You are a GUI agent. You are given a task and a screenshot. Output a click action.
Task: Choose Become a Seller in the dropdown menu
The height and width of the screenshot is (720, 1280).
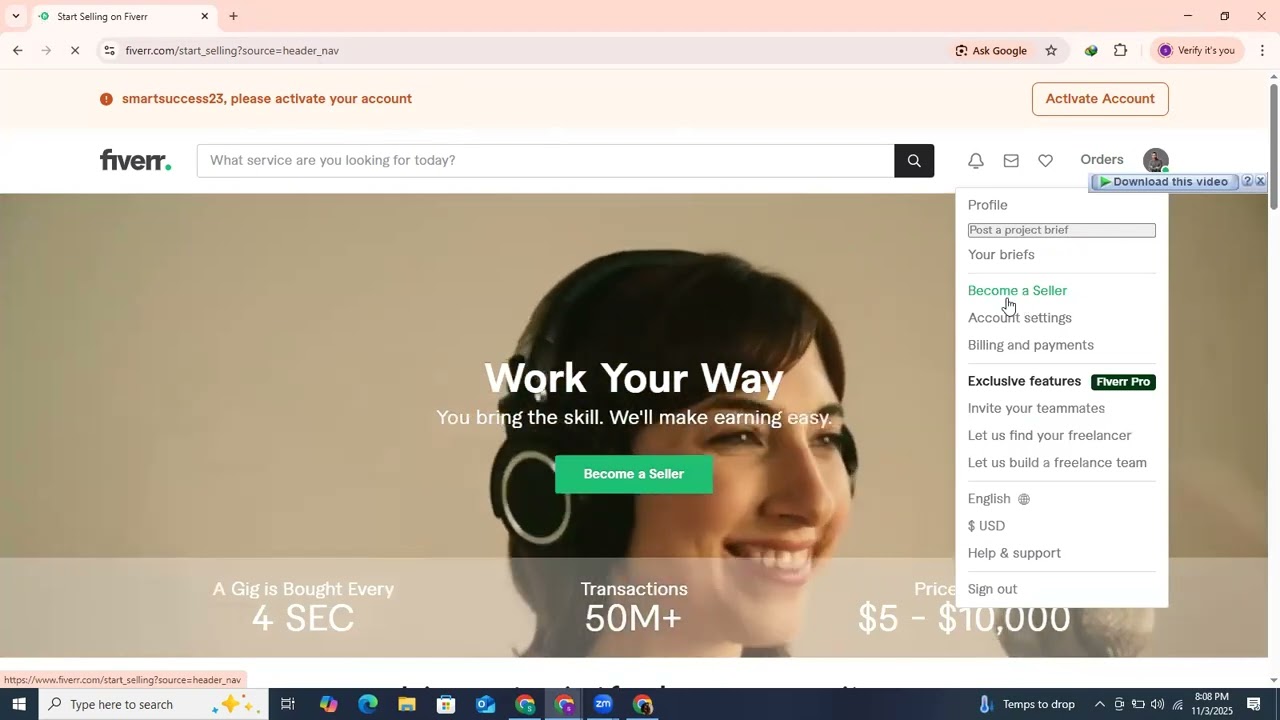[1017, 291]
